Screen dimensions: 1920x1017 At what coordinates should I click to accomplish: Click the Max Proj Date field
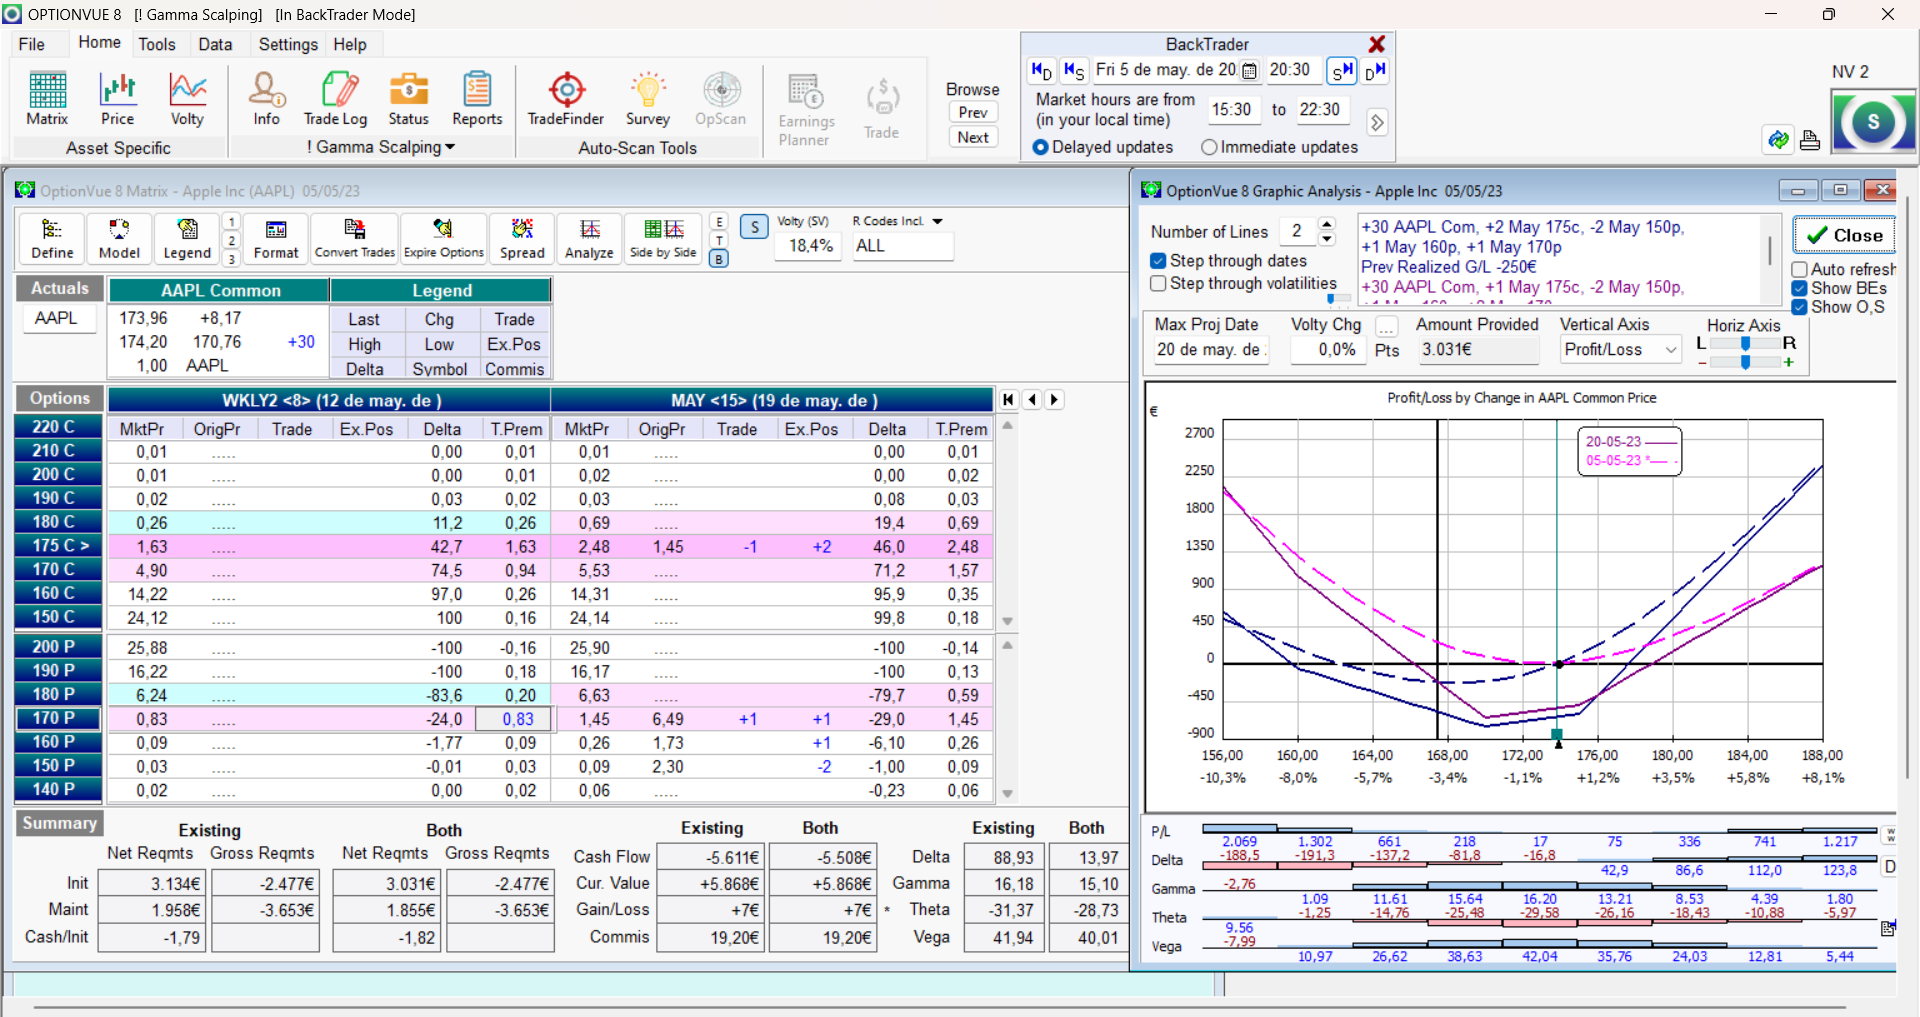(x=1209, y=350)
